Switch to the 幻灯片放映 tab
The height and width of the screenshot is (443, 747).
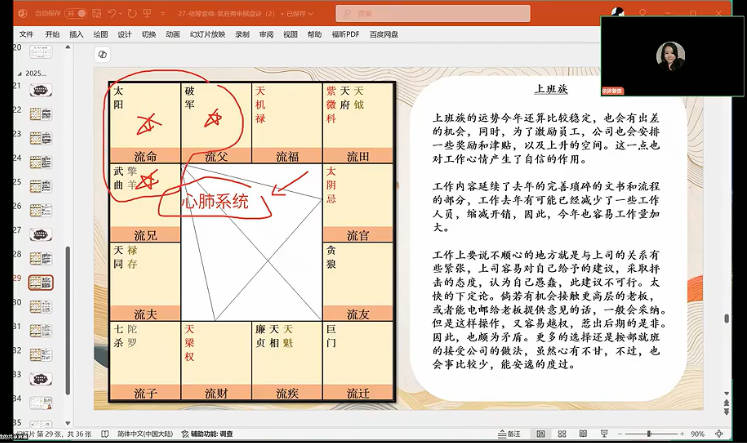pos(200,34)
